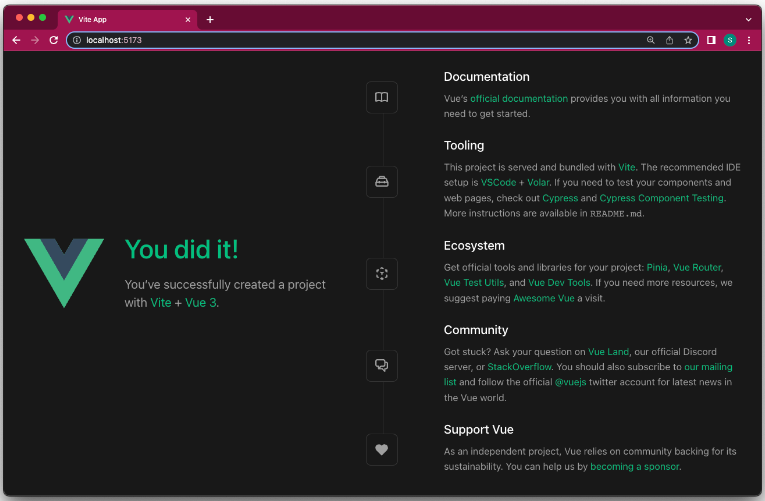
Task: Open the official documentation link
Action: [519, 99]
